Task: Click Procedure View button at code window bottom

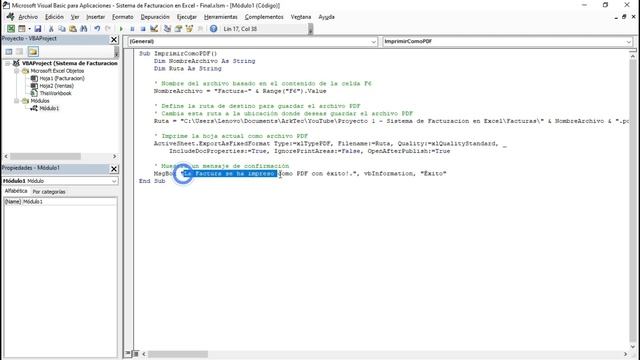Action: coord(128,353)
